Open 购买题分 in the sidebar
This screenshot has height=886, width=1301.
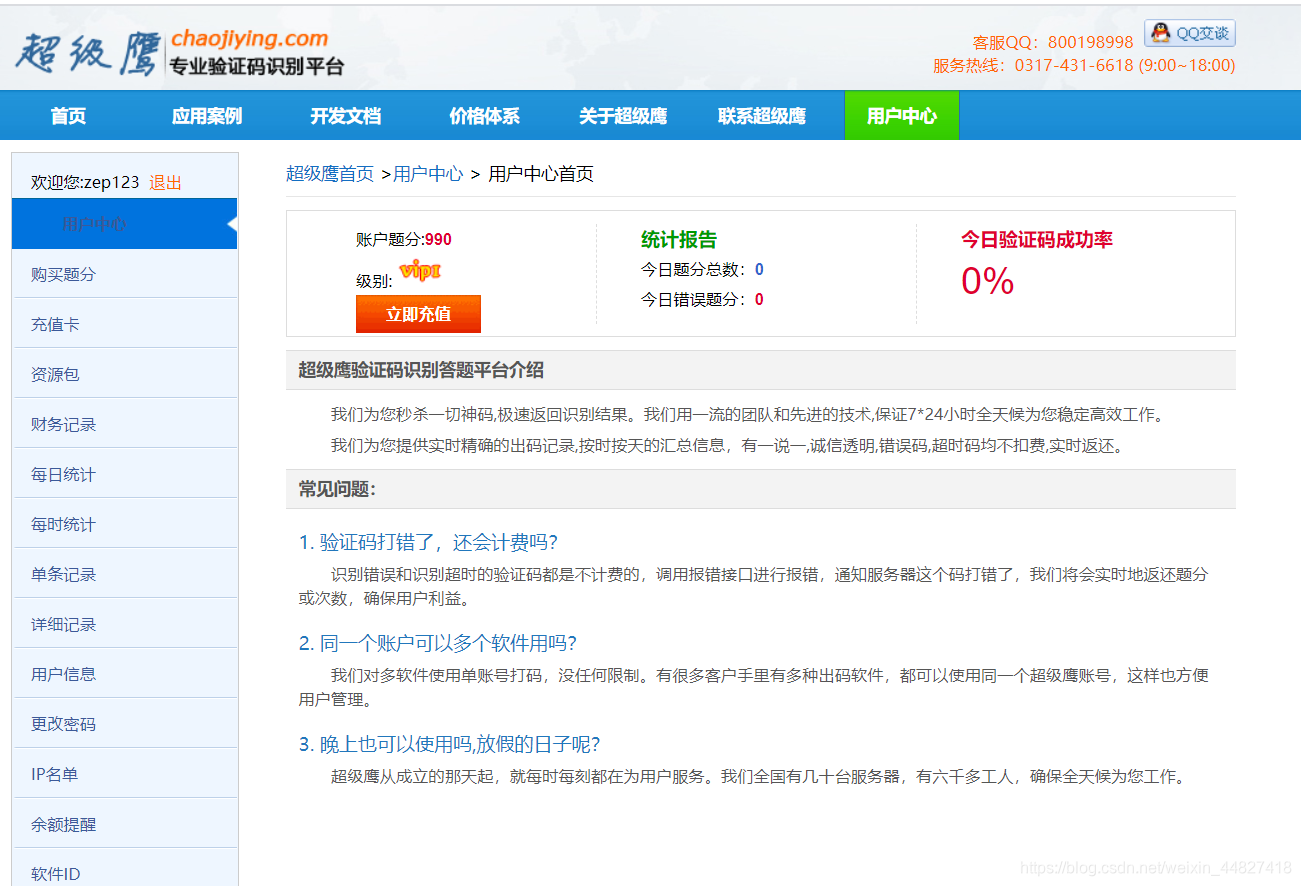(x=125, y=274)
